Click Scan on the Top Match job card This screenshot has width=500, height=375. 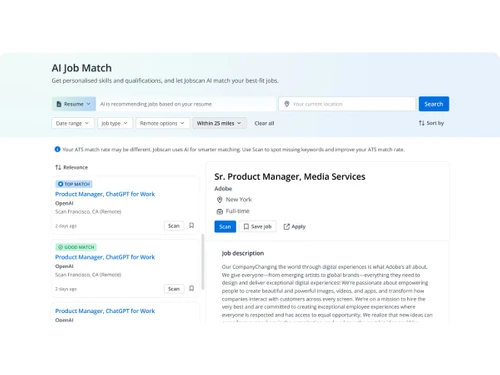pos(174,226)
